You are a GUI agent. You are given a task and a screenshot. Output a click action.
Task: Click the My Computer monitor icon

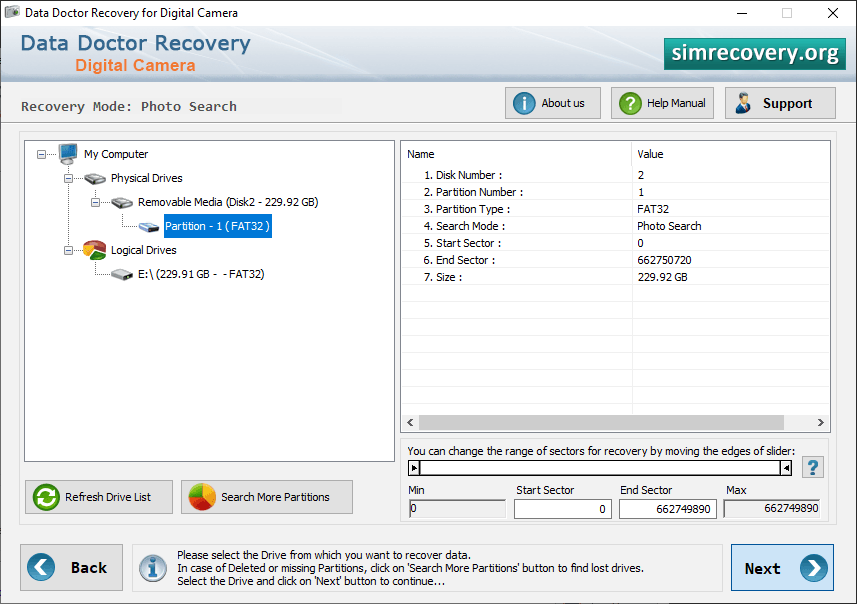(68, 154)
